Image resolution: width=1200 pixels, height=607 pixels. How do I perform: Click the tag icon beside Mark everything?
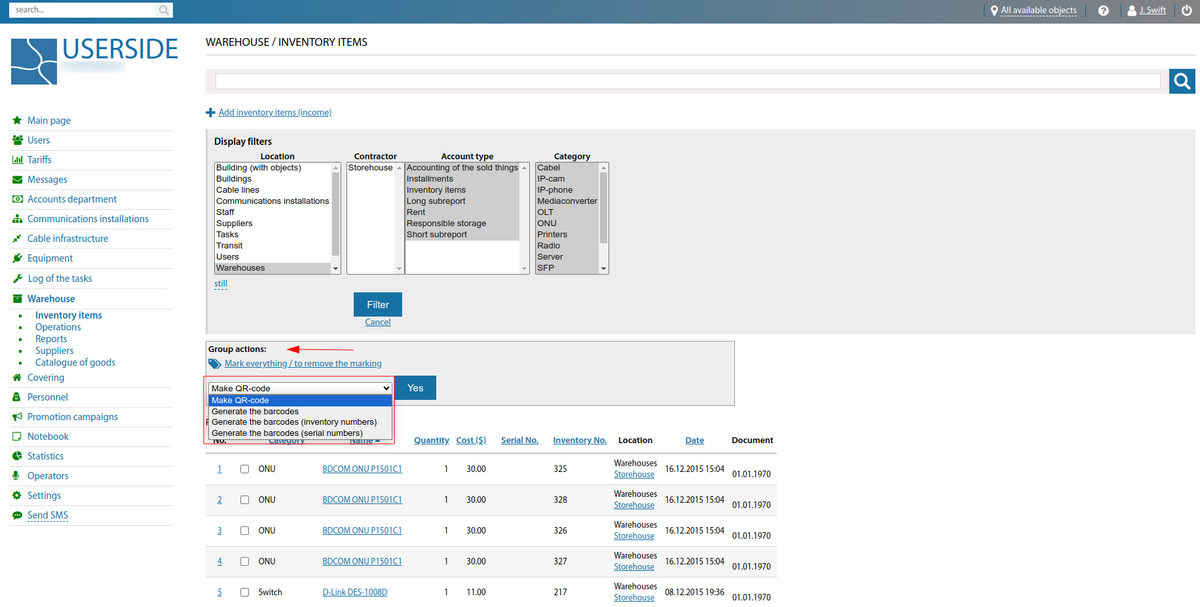[x=215, y=364]
